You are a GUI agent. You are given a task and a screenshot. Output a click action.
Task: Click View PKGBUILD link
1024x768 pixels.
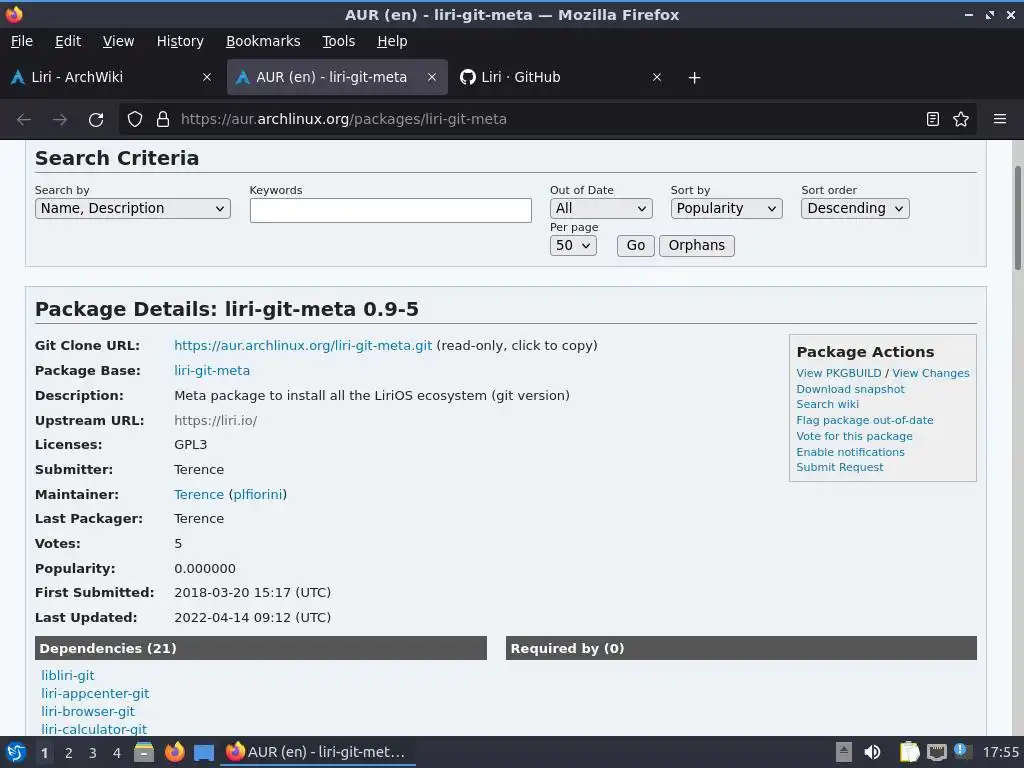click(839, 373)
